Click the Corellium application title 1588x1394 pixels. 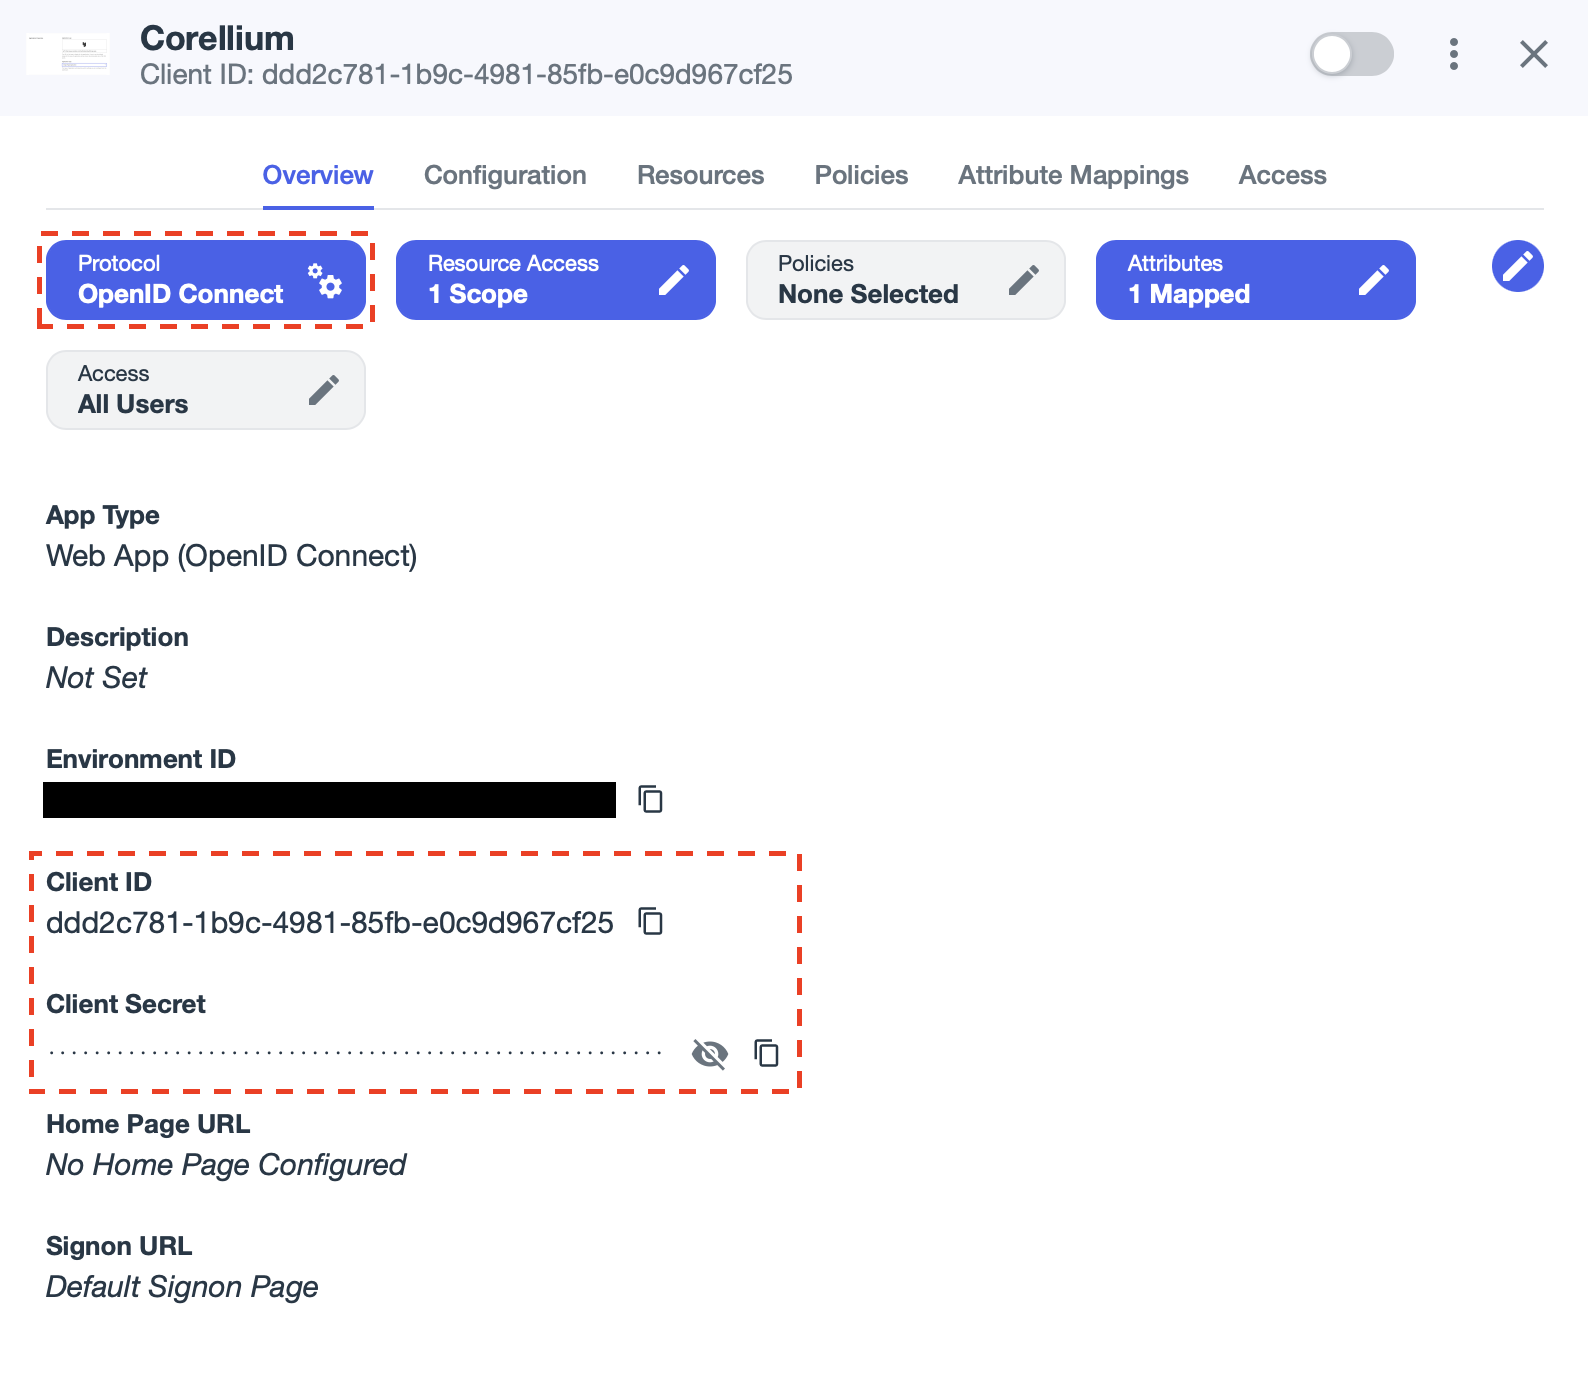[x=217, y=38]
